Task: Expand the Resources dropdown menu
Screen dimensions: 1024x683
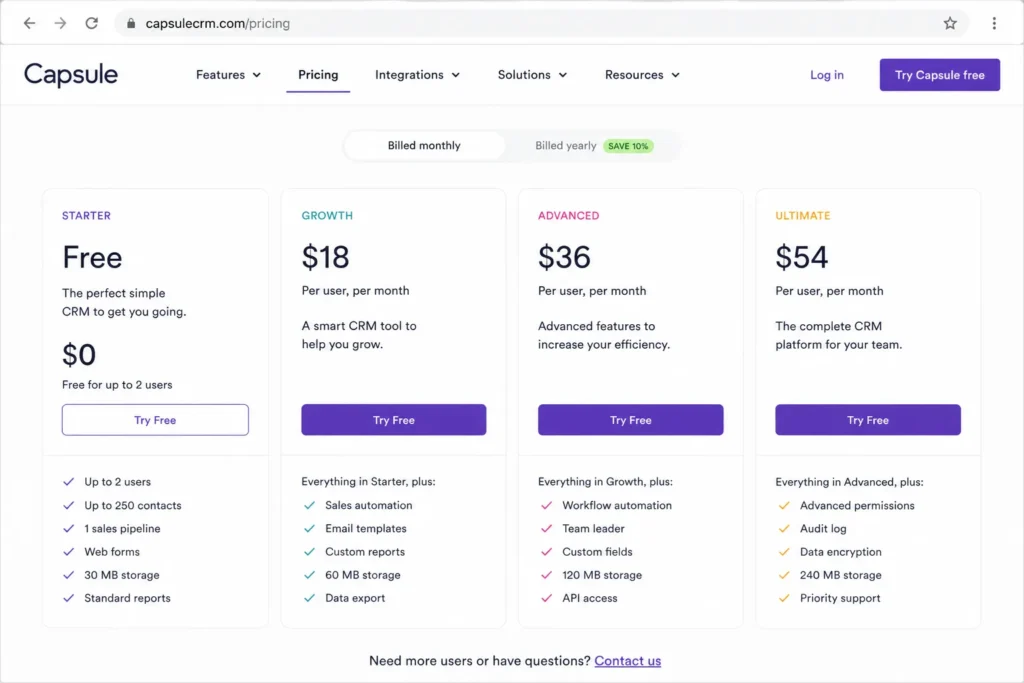Action: pos(642,75)
